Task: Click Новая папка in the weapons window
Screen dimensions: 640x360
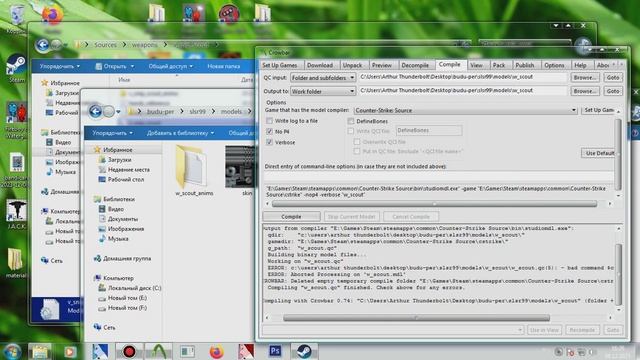Action: coord(223,66)
